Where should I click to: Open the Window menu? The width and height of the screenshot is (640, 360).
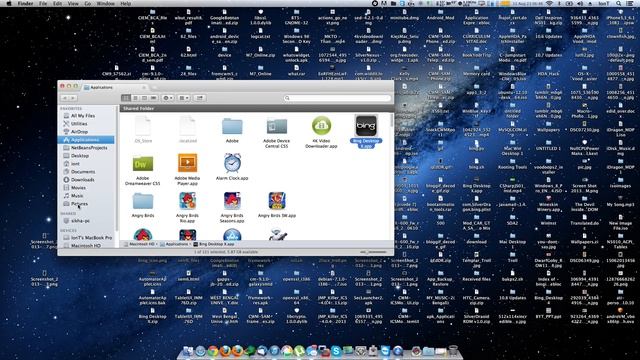105,3
